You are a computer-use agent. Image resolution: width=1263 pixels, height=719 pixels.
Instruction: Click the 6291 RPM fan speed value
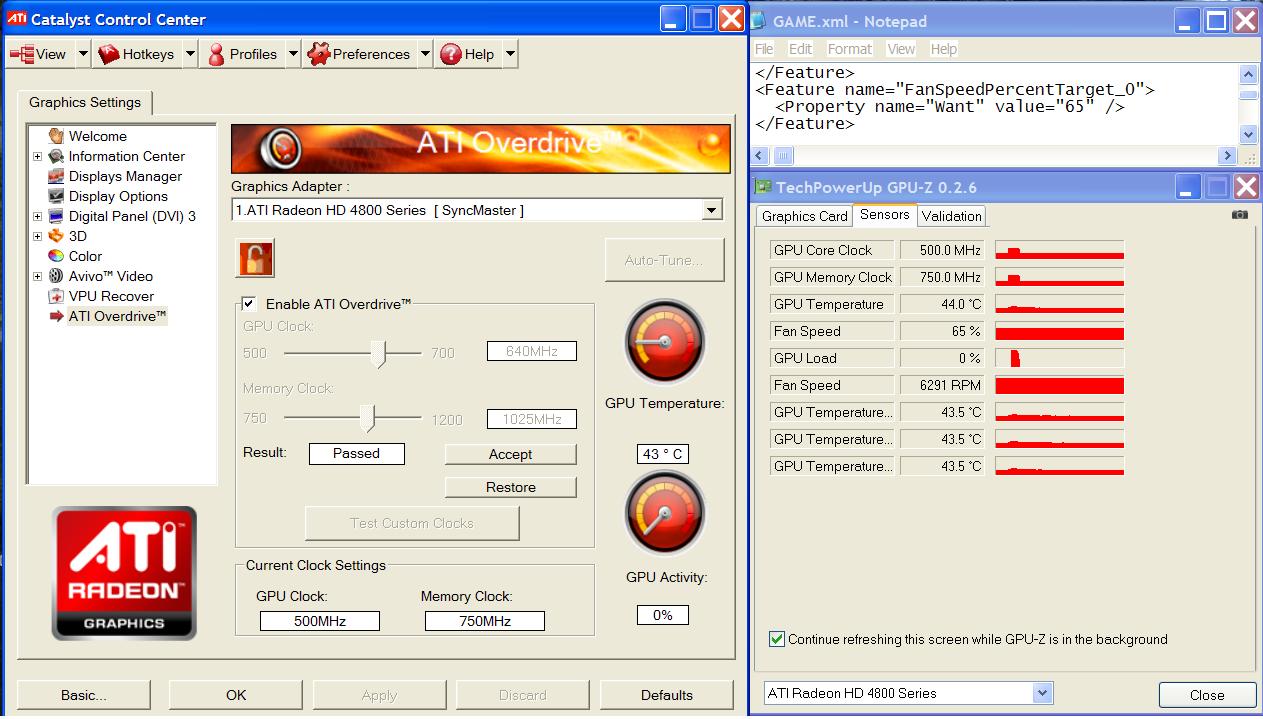point(942,385)
